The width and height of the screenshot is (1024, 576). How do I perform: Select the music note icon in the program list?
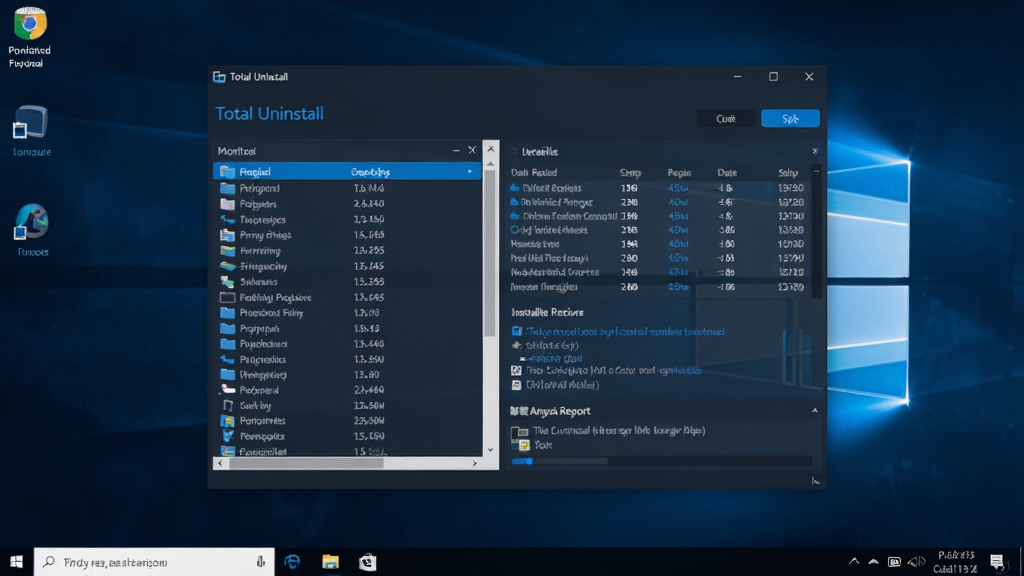227,406
